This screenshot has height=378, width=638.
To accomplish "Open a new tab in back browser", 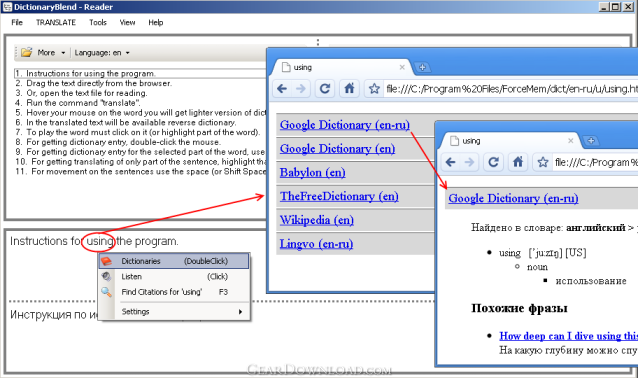I will pyautogui.click(x=422, y=67).
